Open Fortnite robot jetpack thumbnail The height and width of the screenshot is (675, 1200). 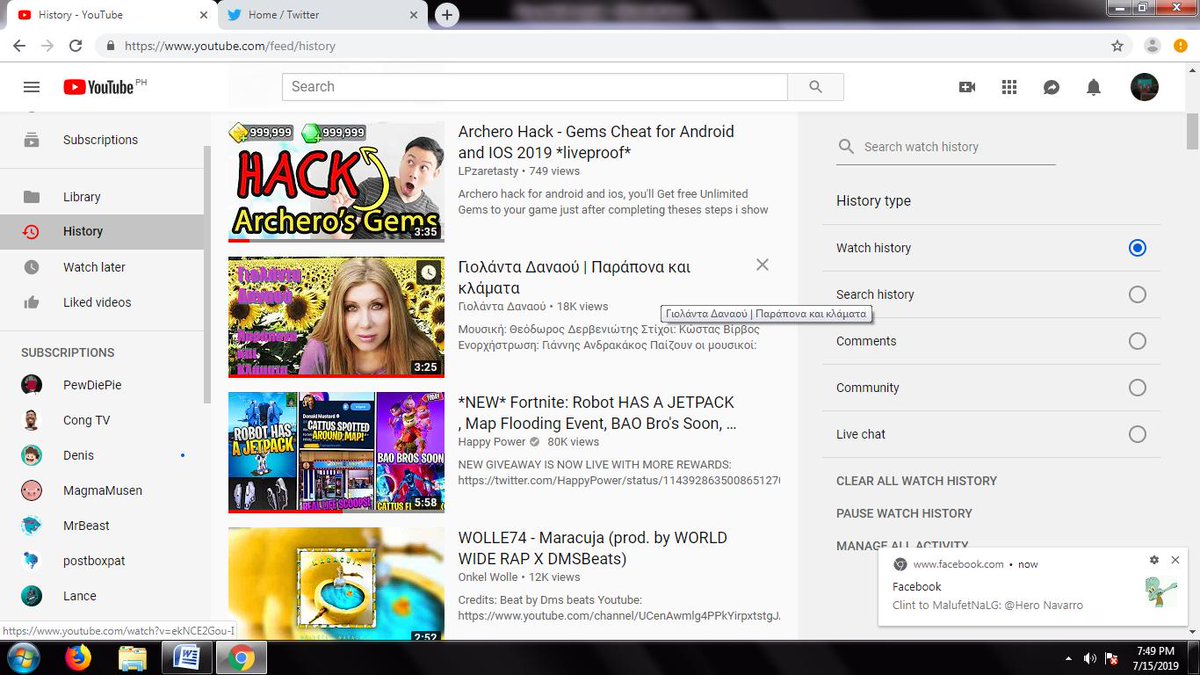coord(336,452)
